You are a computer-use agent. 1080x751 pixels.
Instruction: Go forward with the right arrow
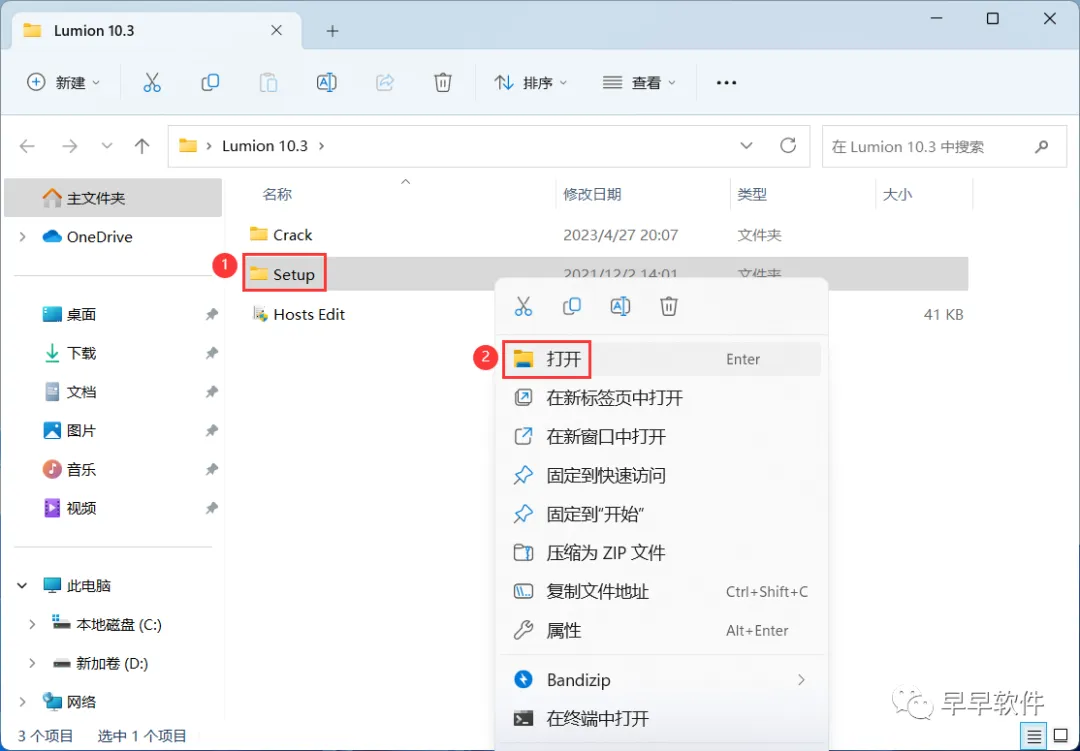pyautogui.click(x=70, y=146)
